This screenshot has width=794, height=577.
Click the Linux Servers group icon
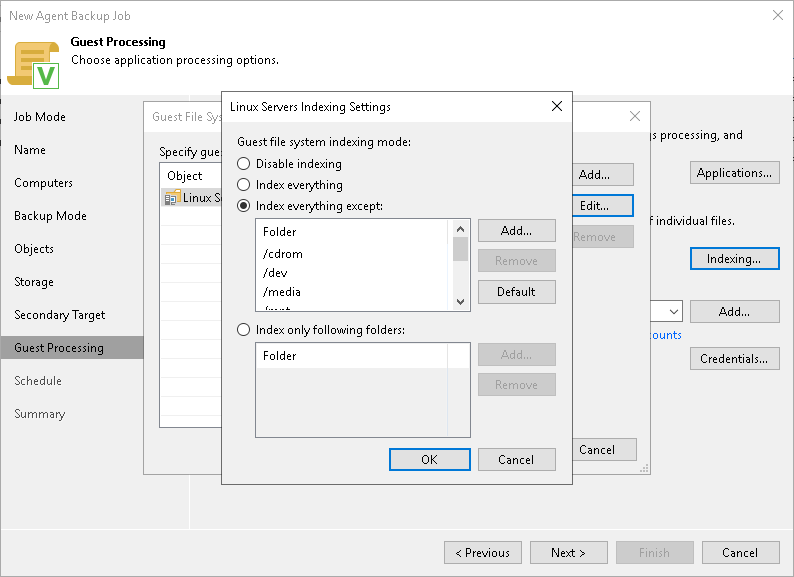[x=173, y=198]
